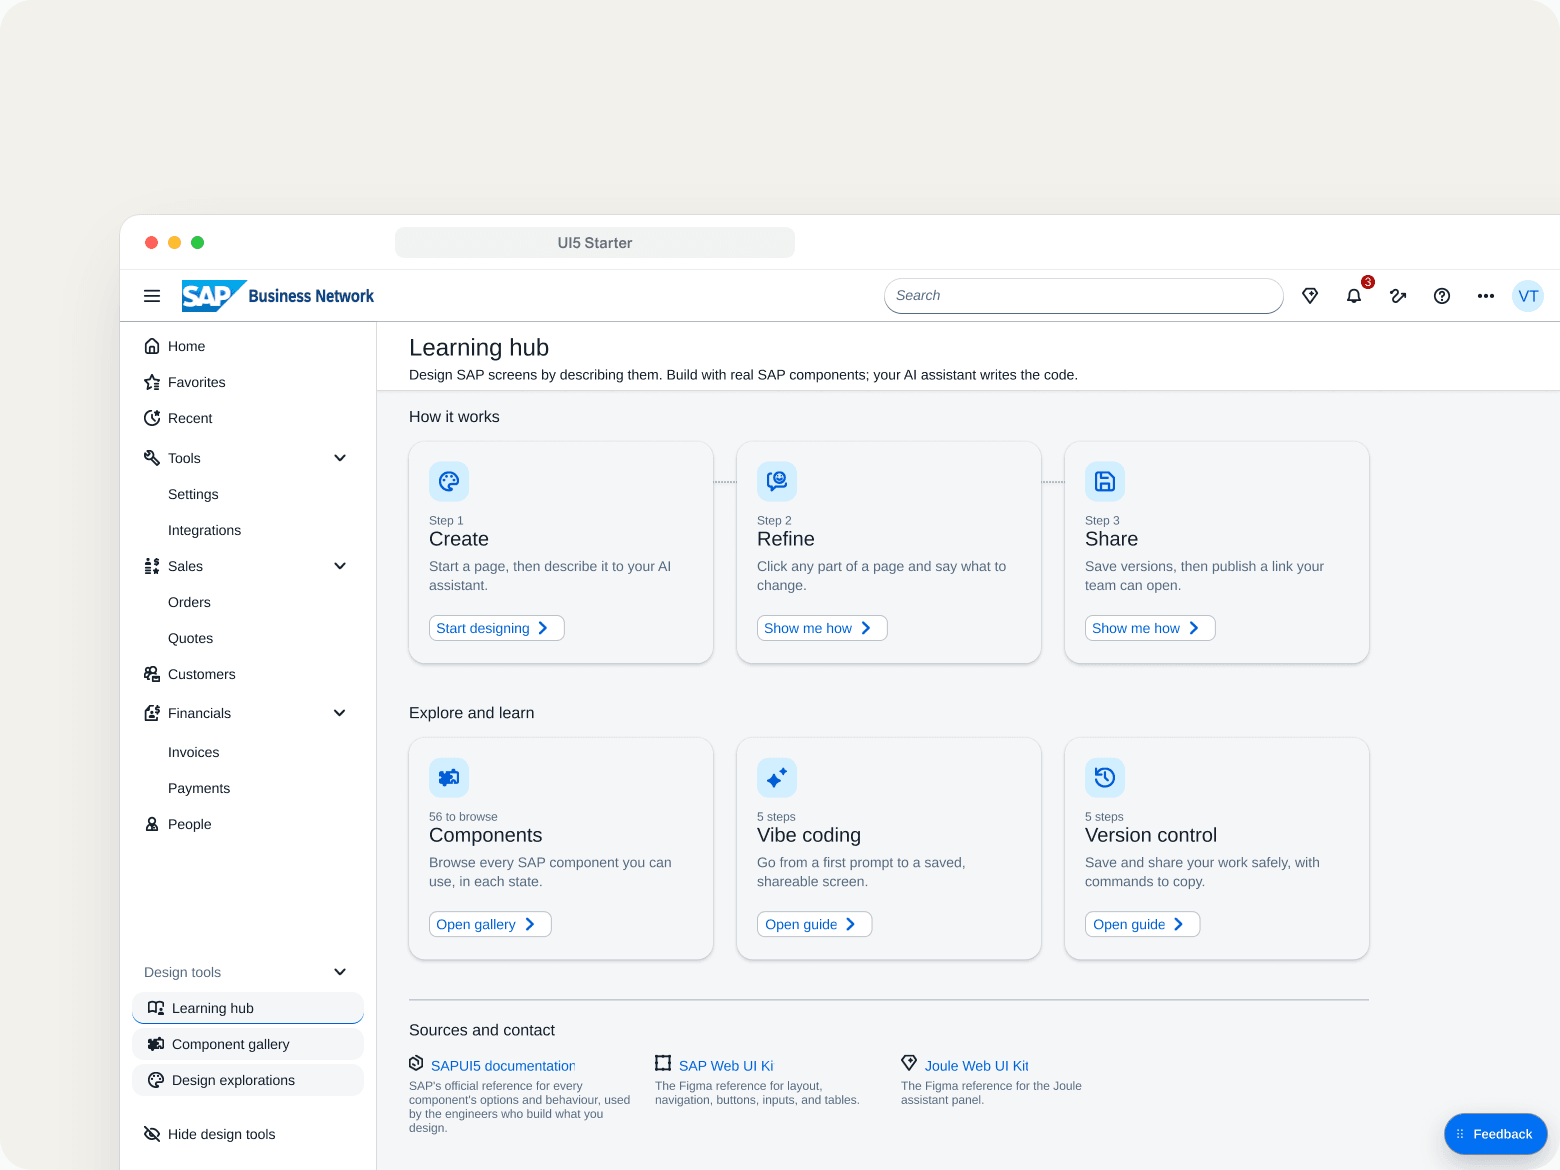Select Design explorations in design tools
The image size is (1560, 1170).
(248, 1080)
